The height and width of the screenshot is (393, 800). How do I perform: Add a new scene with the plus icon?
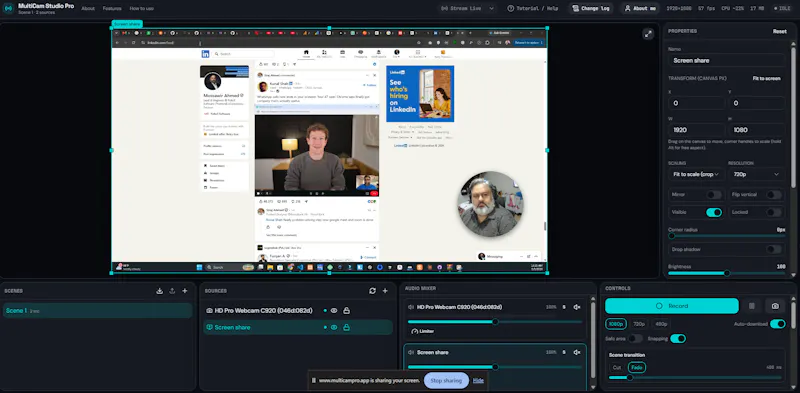point(185,291)
